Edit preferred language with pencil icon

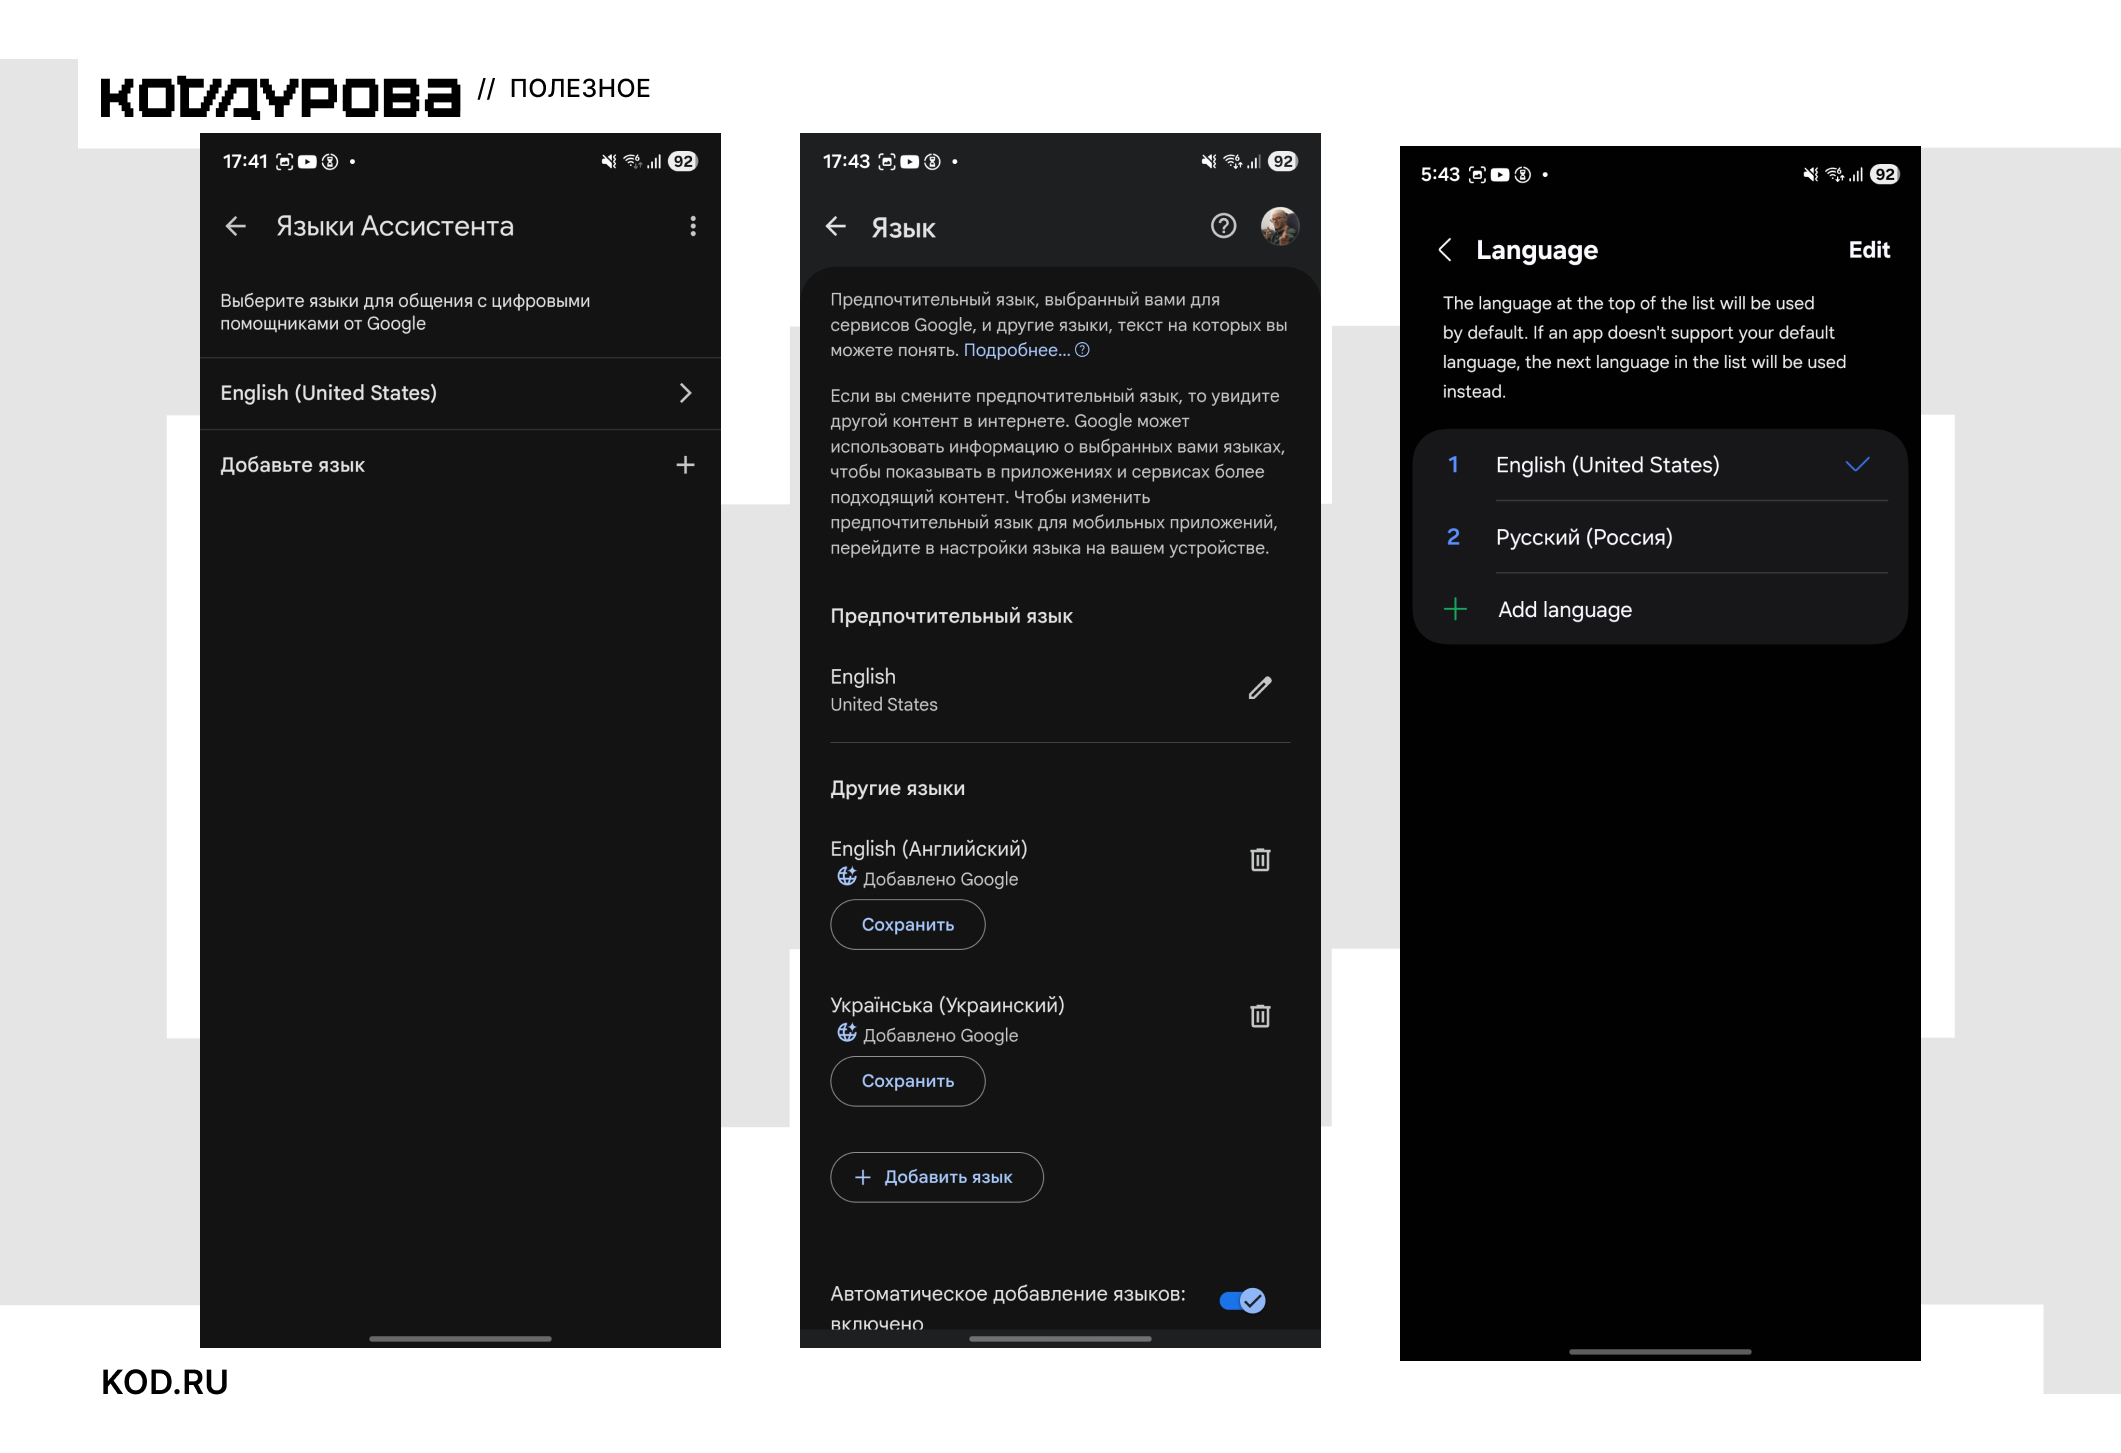coord(1260,688)
